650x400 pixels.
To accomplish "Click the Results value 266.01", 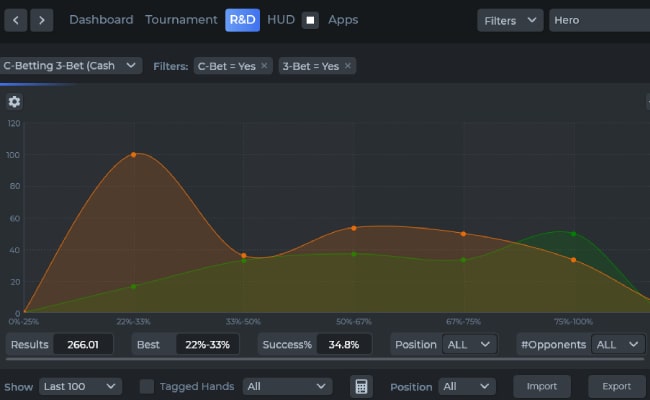I will (x=83, y=344).
